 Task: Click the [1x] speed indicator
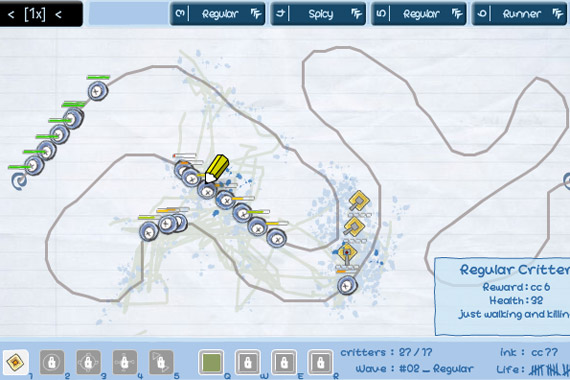coord(35,14)
